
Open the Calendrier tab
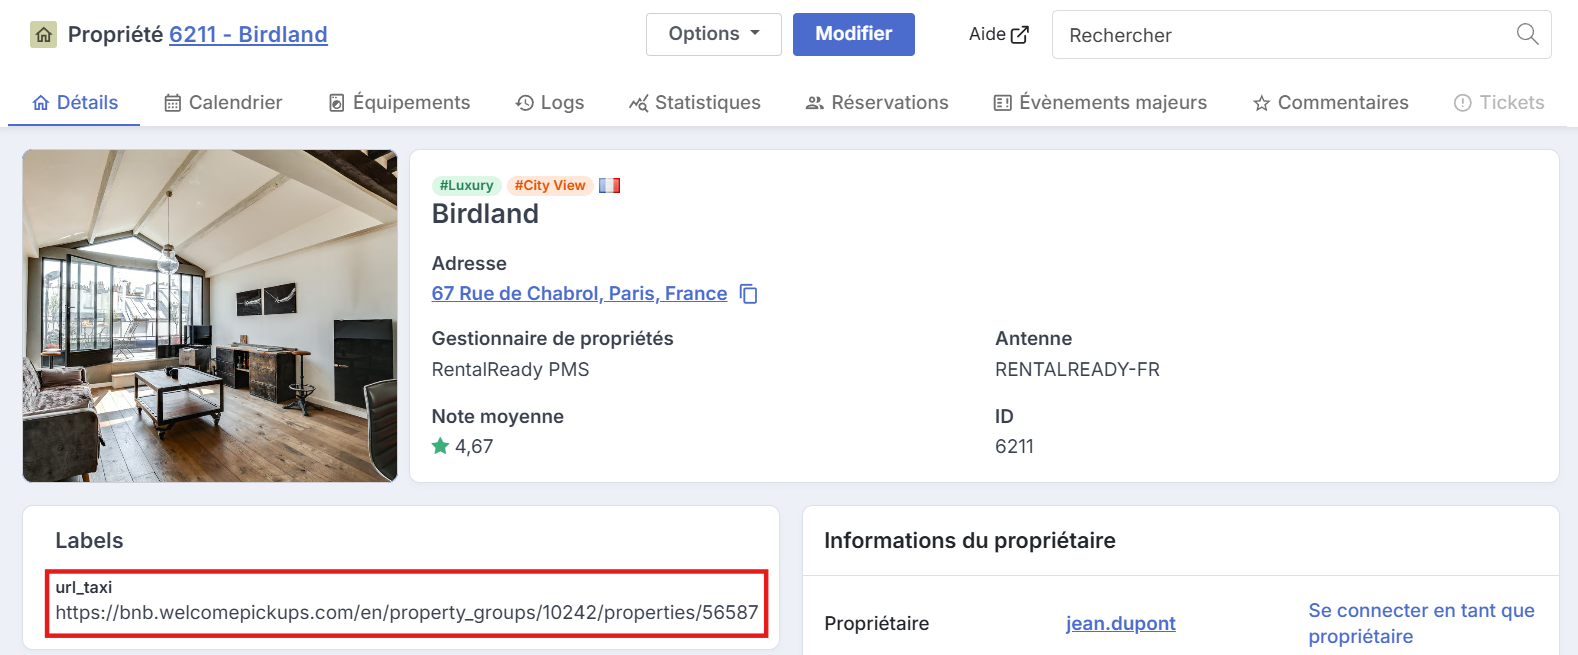click(x=223, y=102)
